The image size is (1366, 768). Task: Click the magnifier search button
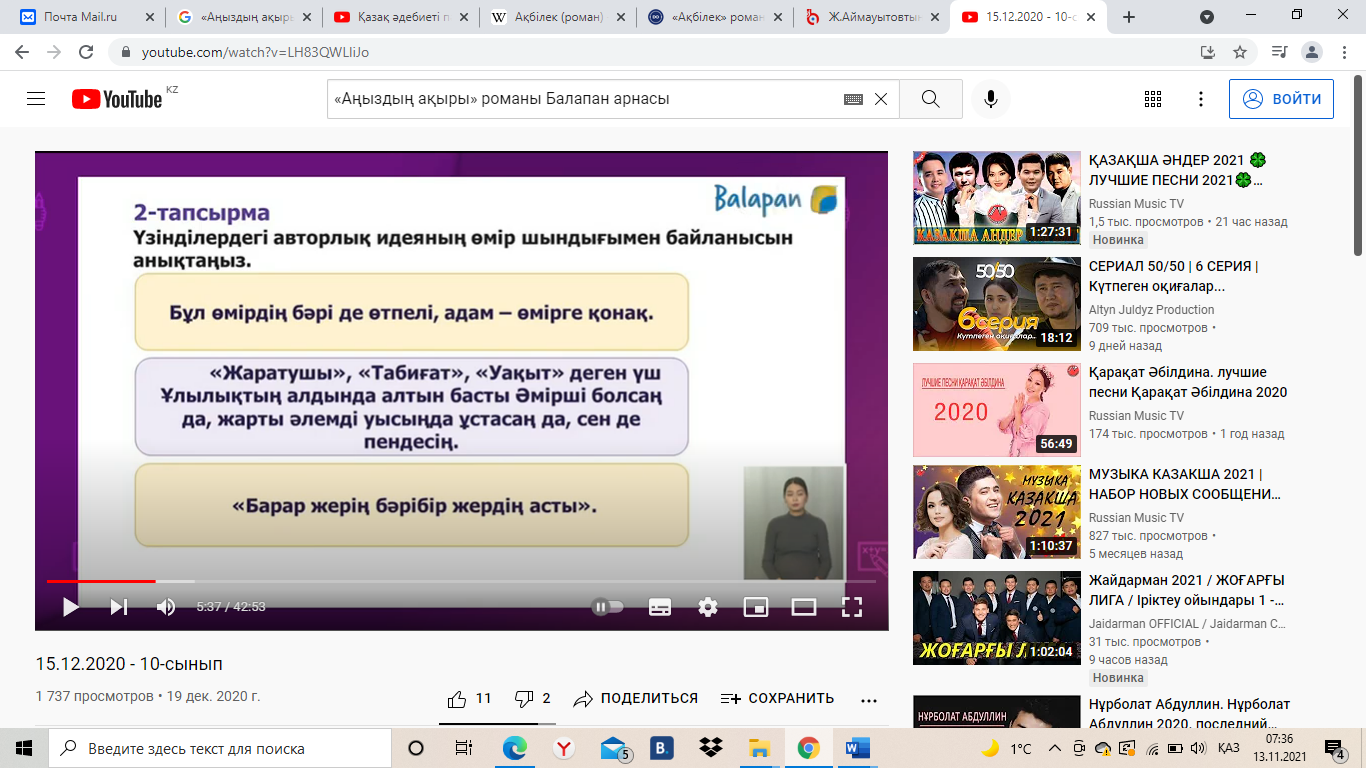930,99
